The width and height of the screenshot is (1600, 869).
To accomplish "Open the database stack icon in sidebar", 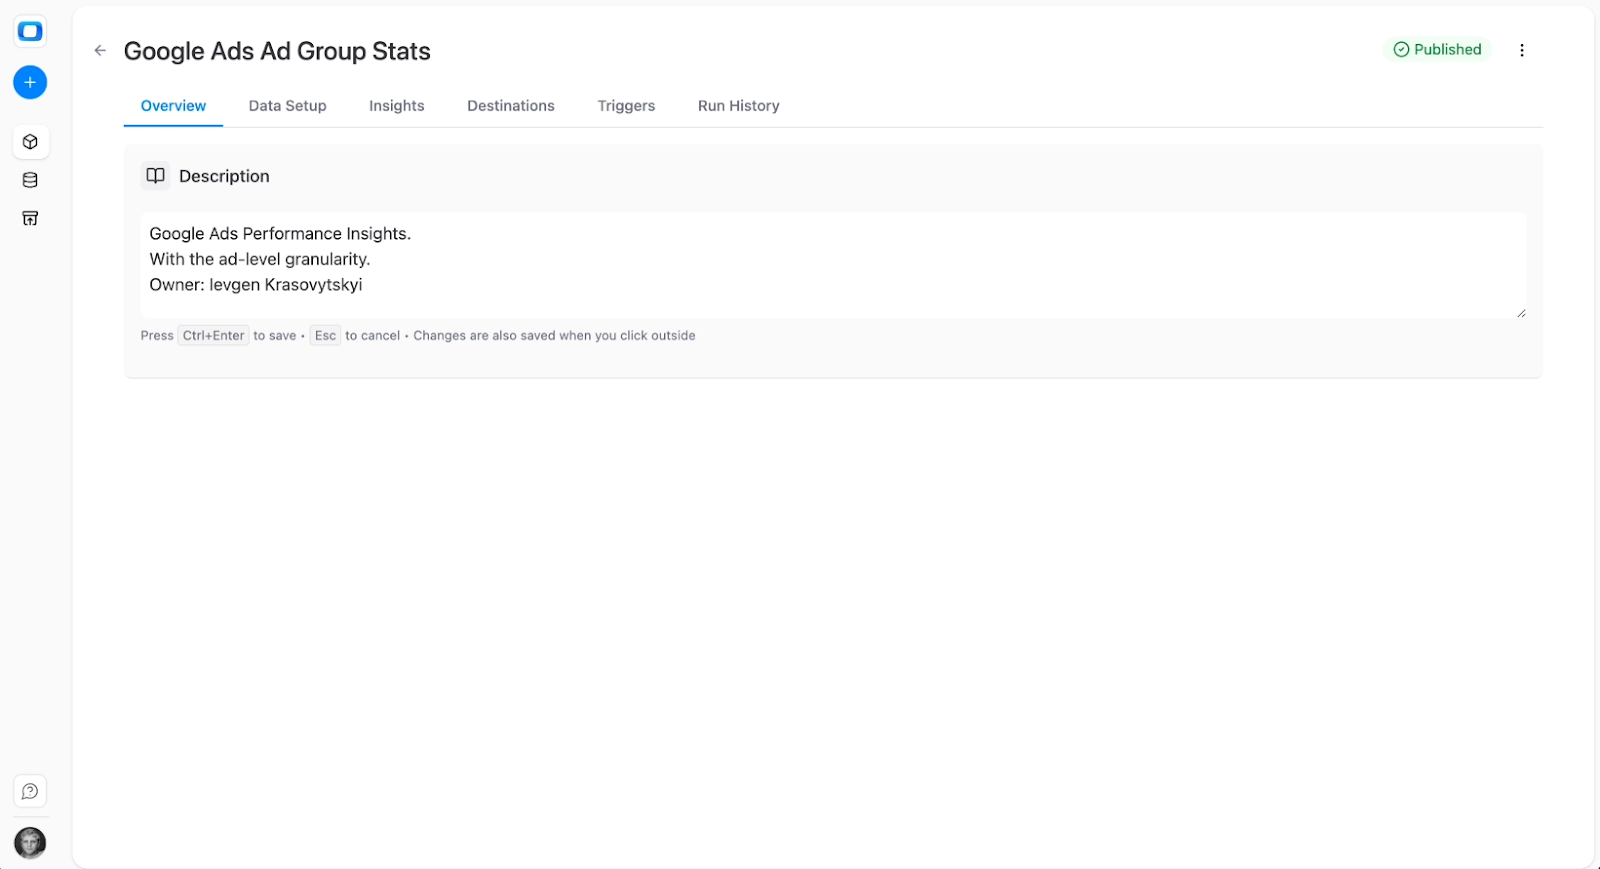I will [30, 180].
